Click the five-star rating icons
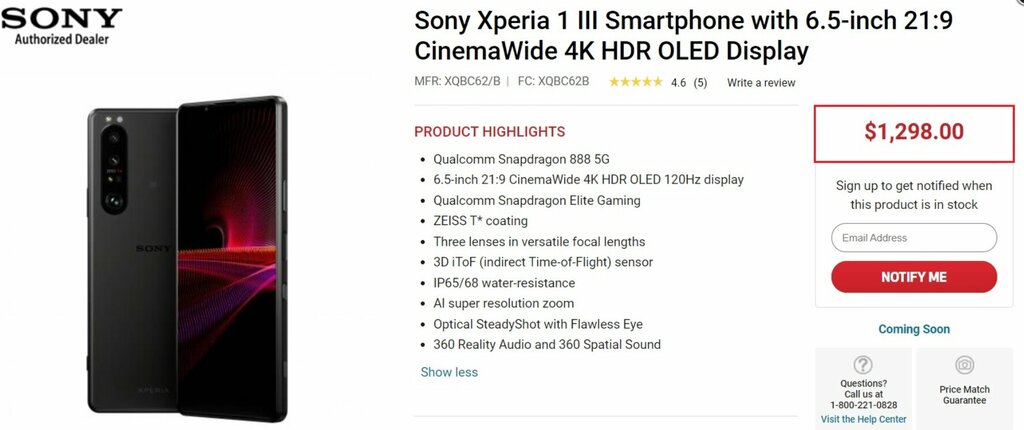This screenshot has width=1024, height=430. pos(635,82)
